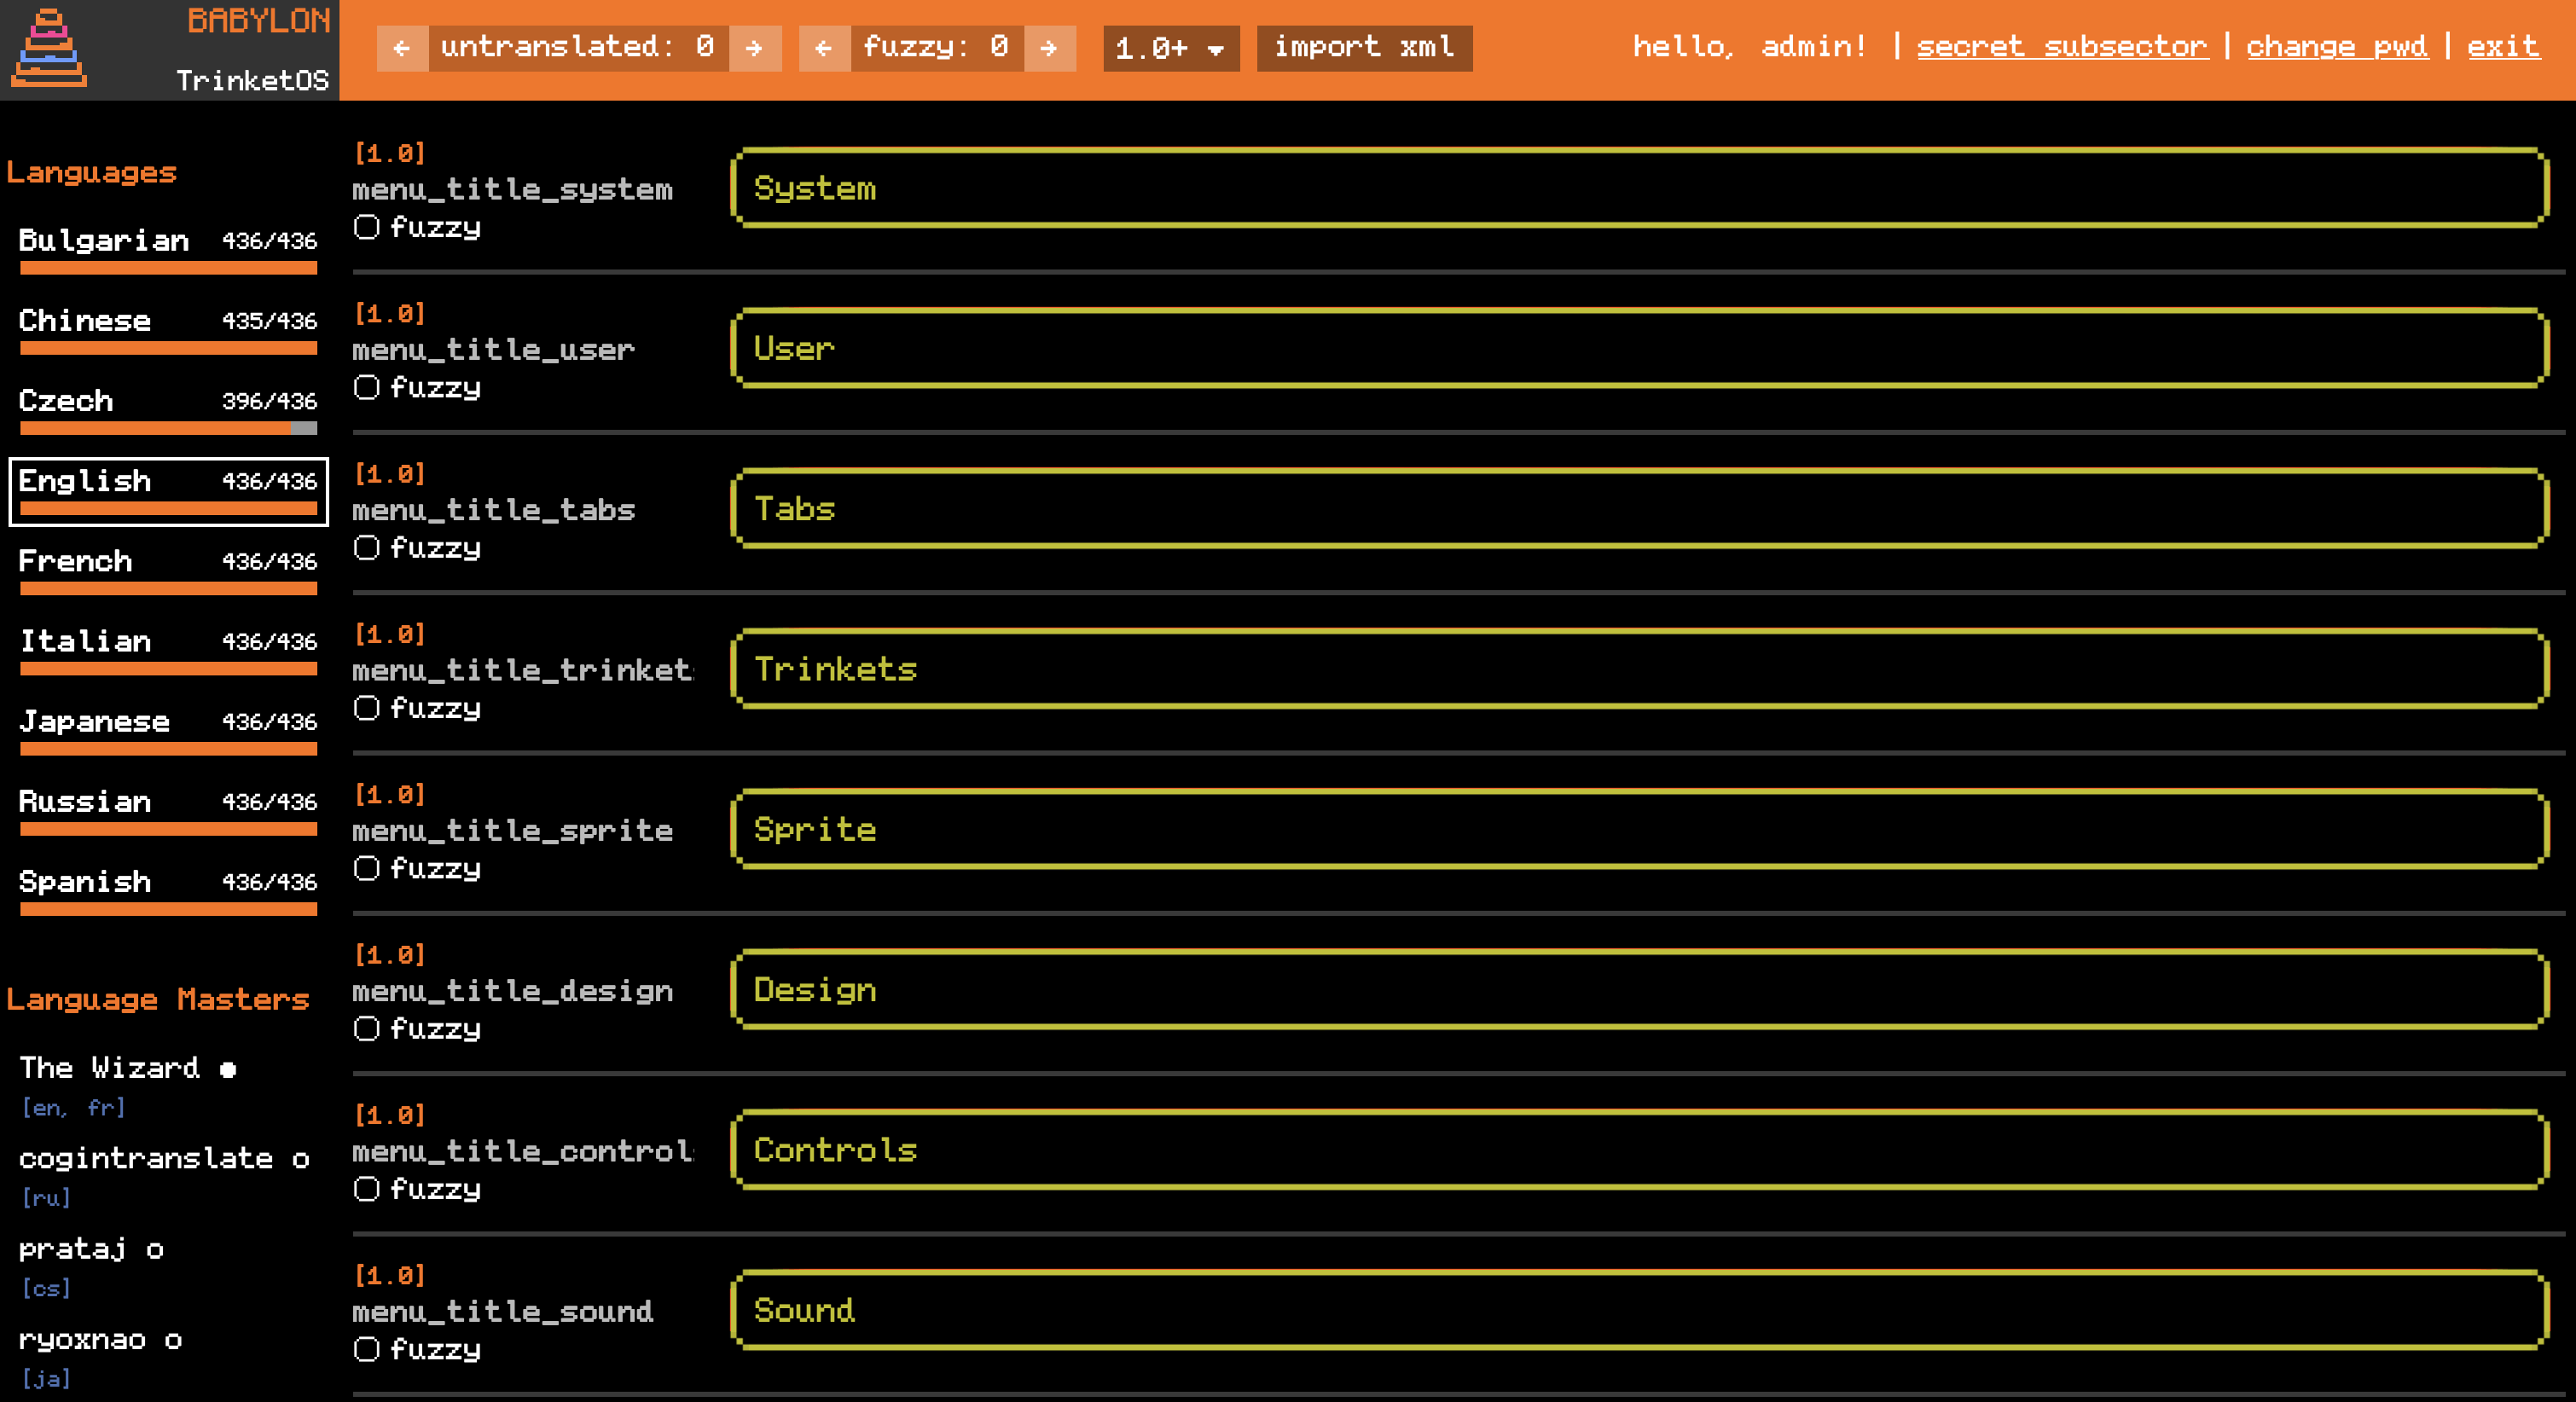Choose the Russian language entry
The image size is (2576, 1402).
pos(85,801)
